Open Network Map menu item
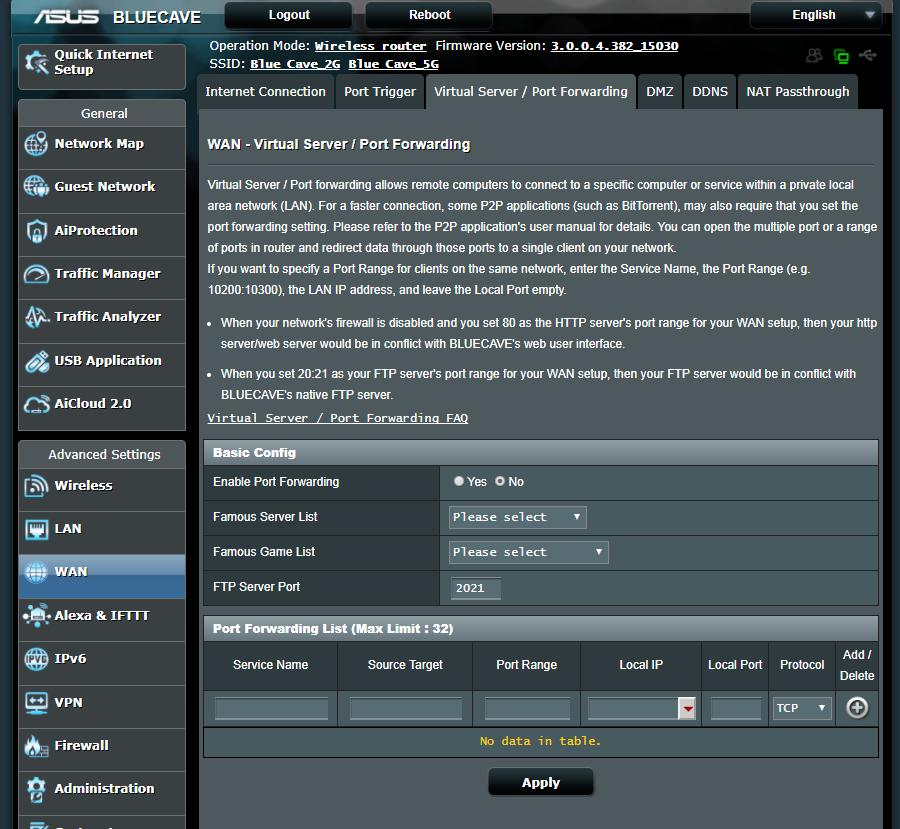This screenshot has height=829, width=900. click(102, 148)
